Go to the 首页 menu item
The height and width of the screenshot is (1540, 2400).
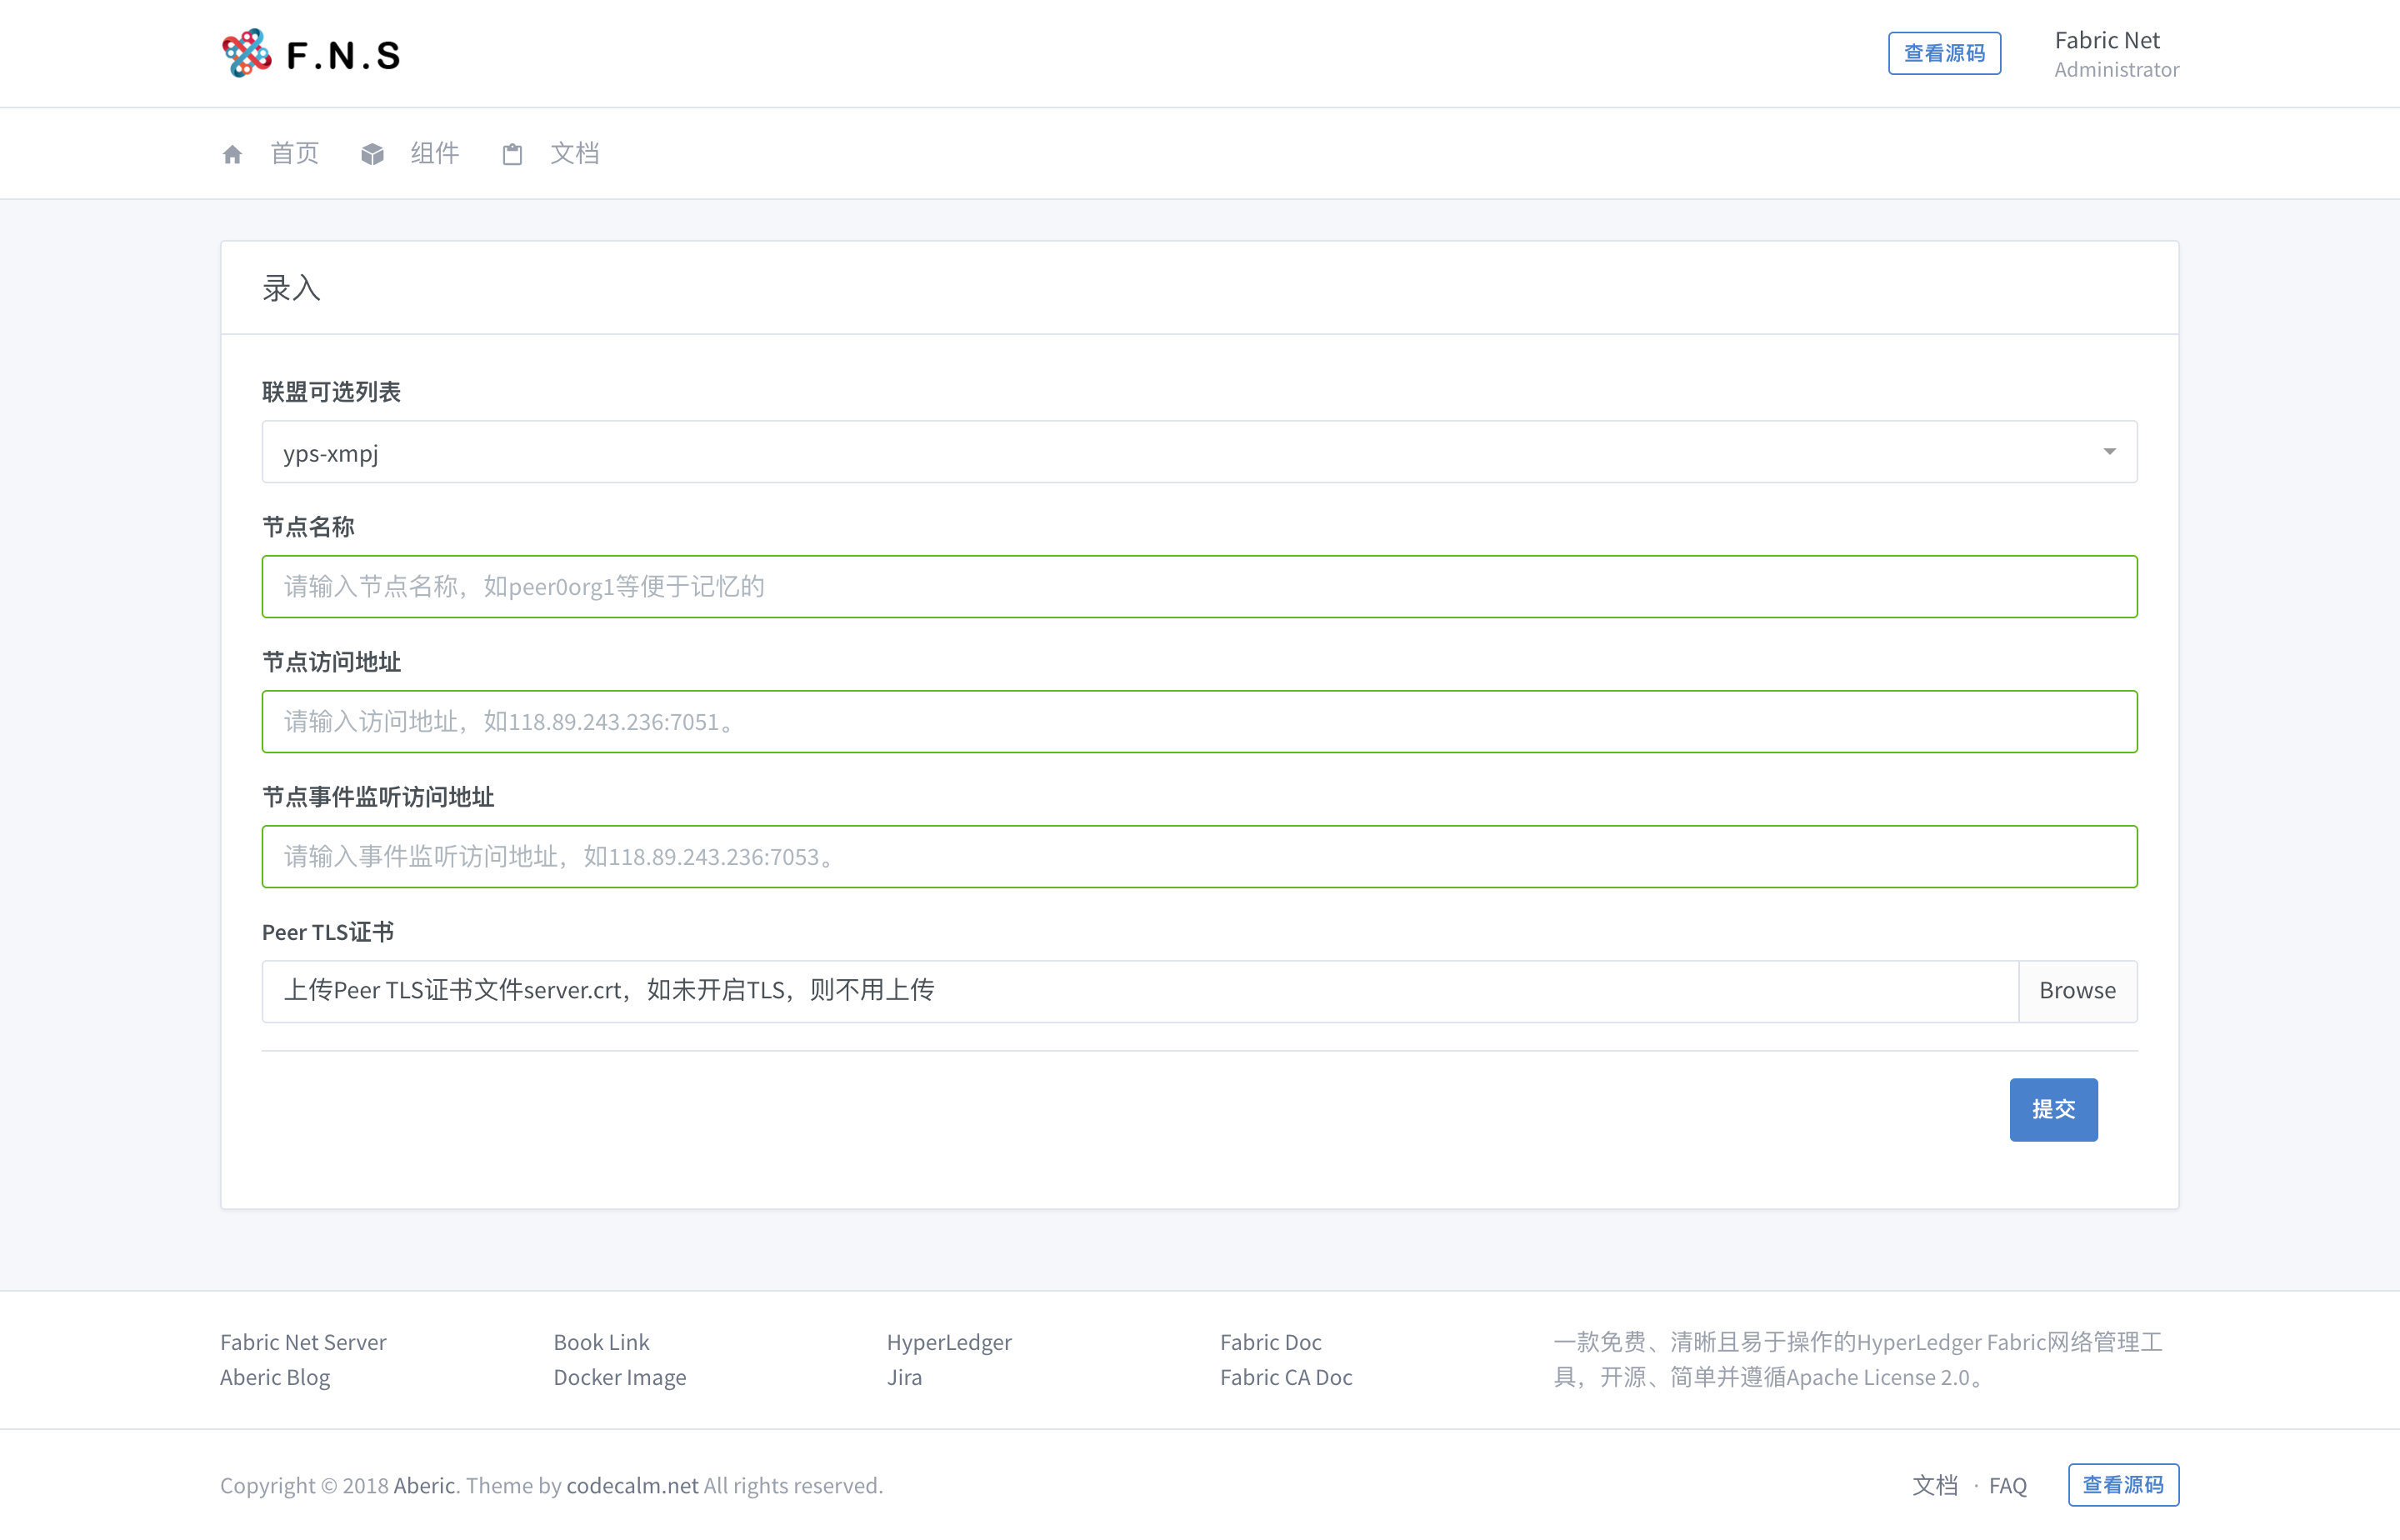click(294, 153)
